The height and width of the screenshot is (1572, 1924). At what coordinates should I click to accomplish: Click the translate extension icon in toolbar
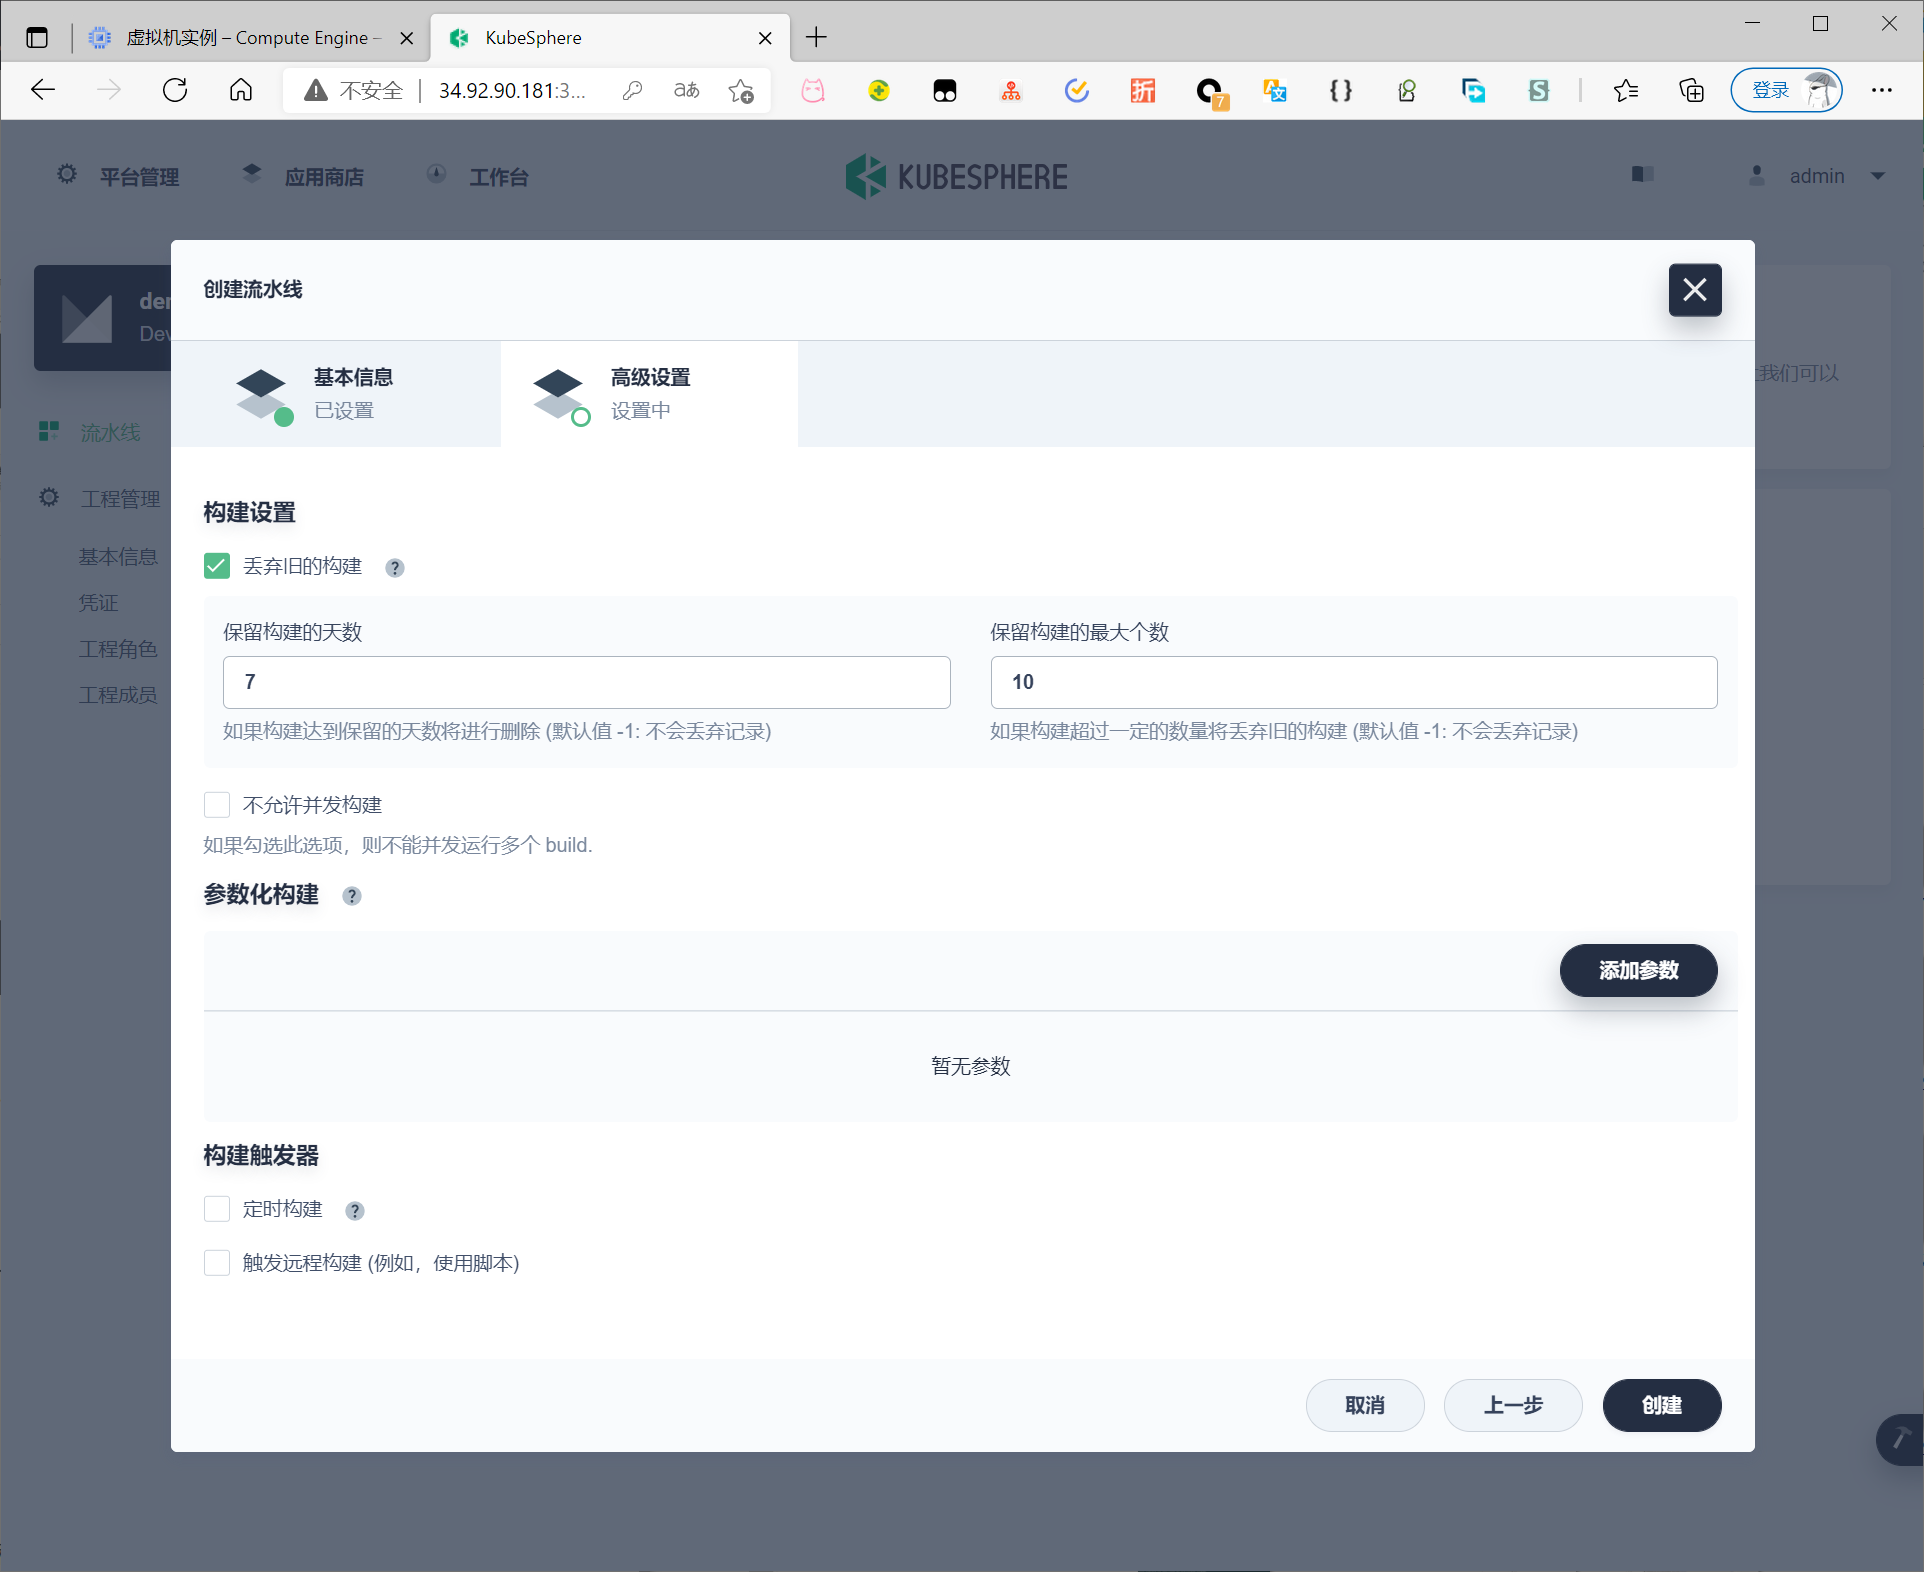tap(1275, 91)
